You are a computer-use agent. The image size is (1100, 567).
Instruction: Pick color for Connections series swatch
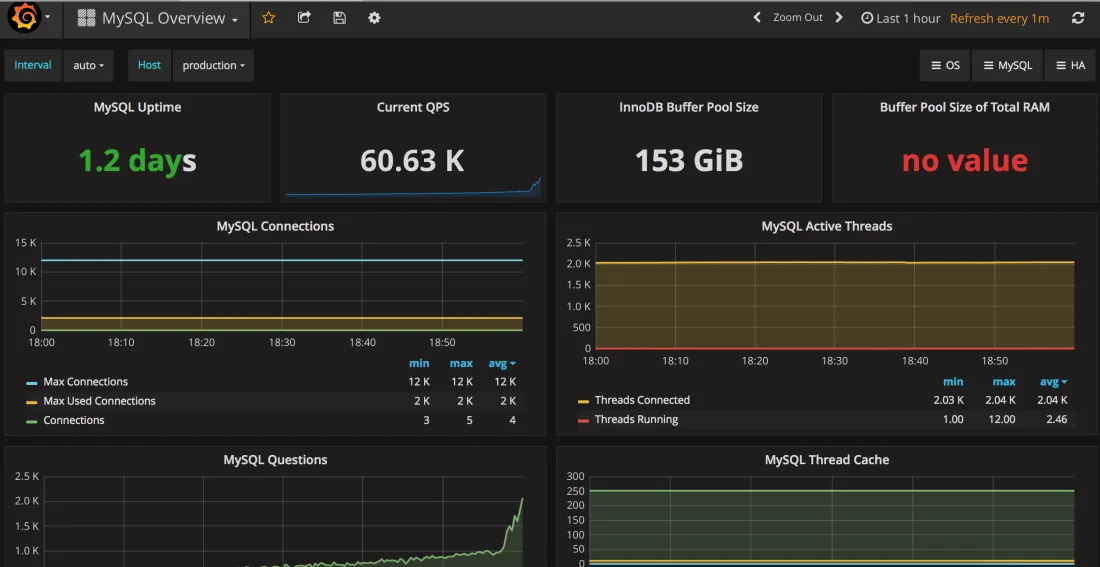coord(32,421)
